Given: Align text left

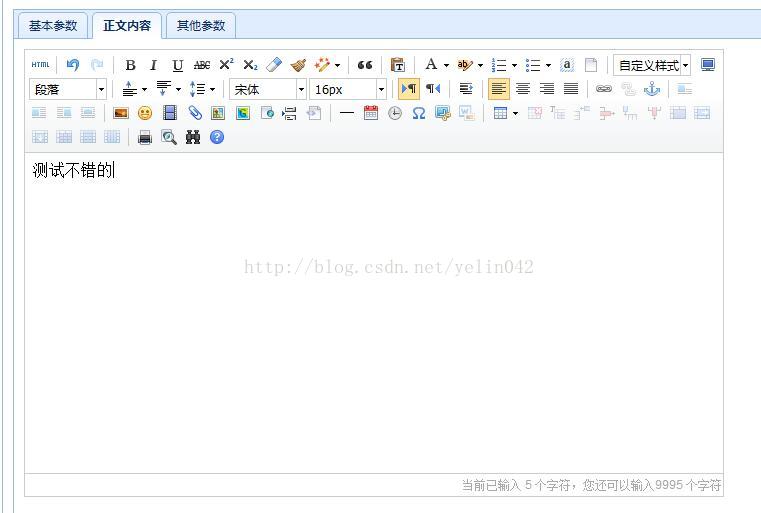Looking at the screenshot, I should (x=499, y=89).
